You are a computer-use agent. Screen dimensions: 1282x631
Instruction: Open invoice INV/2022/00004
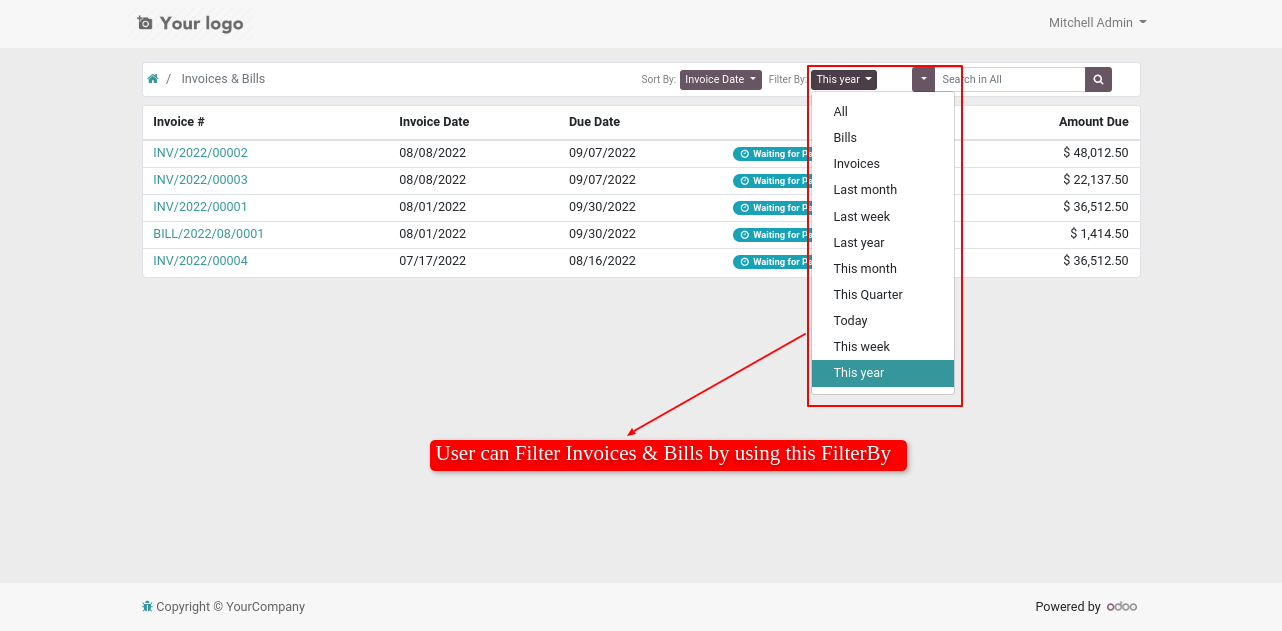point(200,261)
